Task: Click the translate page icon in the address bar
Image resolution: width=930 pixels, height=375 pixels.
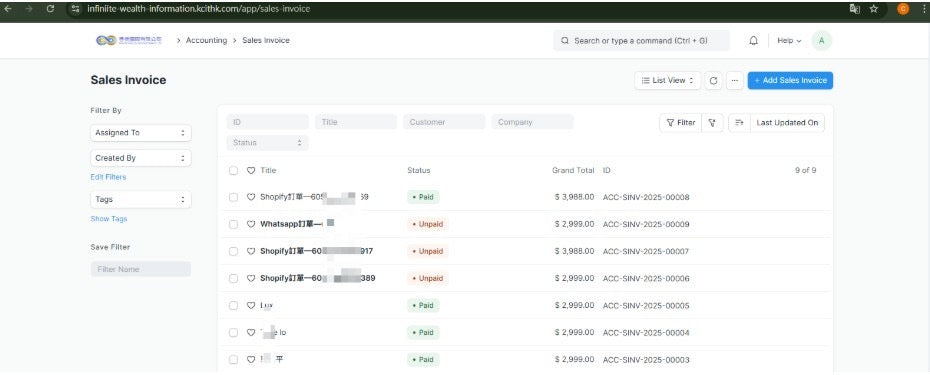Action: coord(855,9)
